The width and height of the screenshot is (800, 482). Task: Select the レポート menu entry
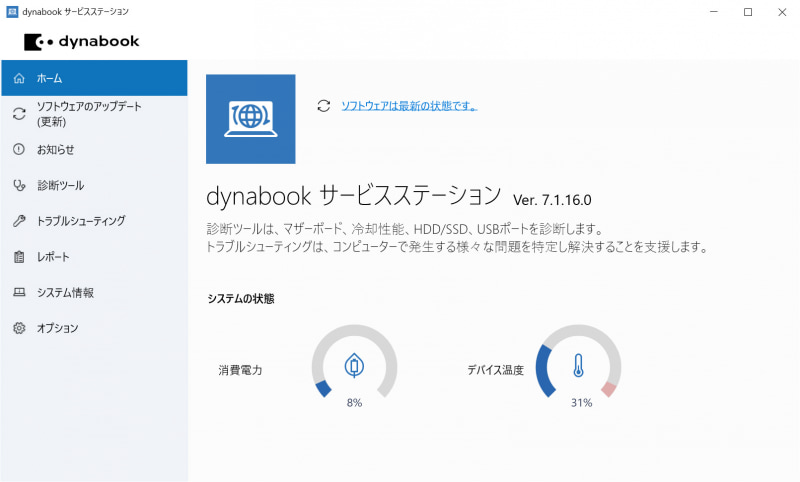(94, 257)
